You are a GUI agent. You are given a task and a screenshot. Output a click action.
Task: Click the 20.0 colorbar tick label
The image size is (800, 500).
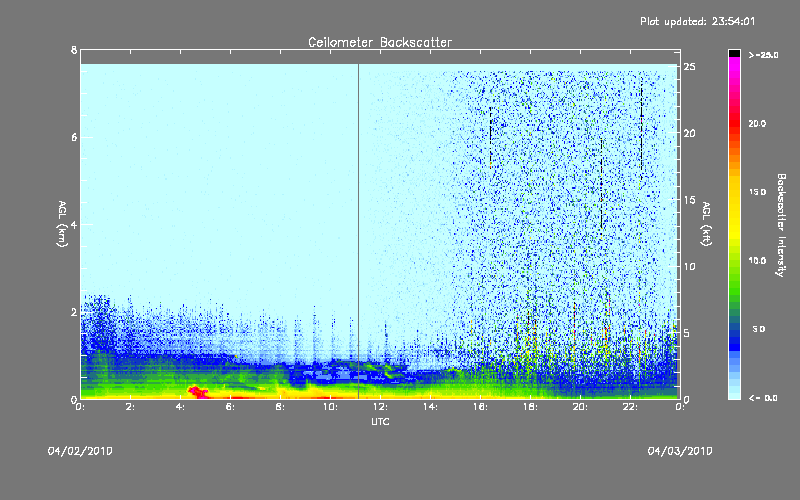tap(757, 123)
